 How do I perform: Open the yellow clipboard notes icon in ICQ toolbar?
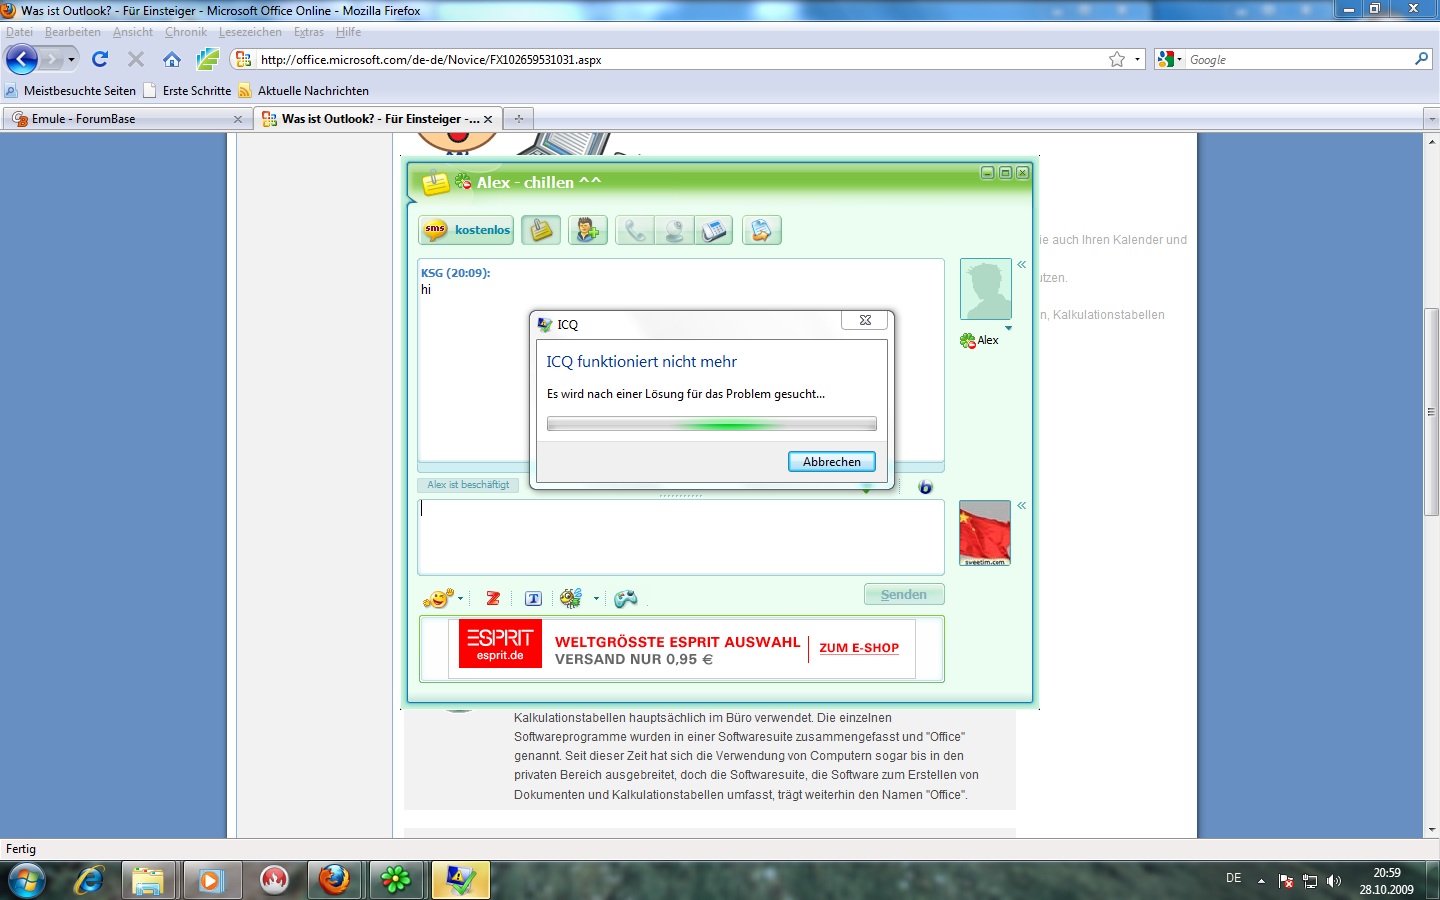541,230
